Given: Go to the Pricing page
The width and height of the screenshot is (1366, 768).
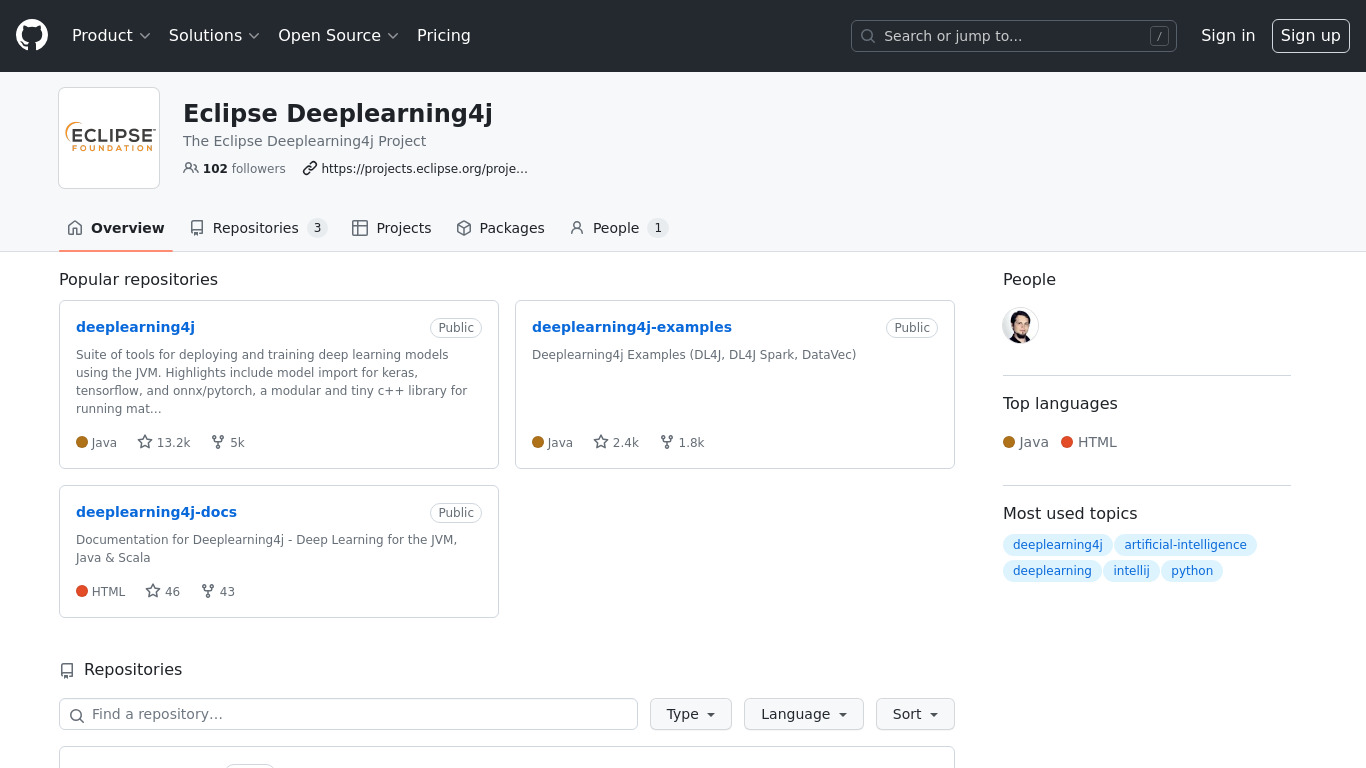Looking at the screenshot, I should [444, 36].
